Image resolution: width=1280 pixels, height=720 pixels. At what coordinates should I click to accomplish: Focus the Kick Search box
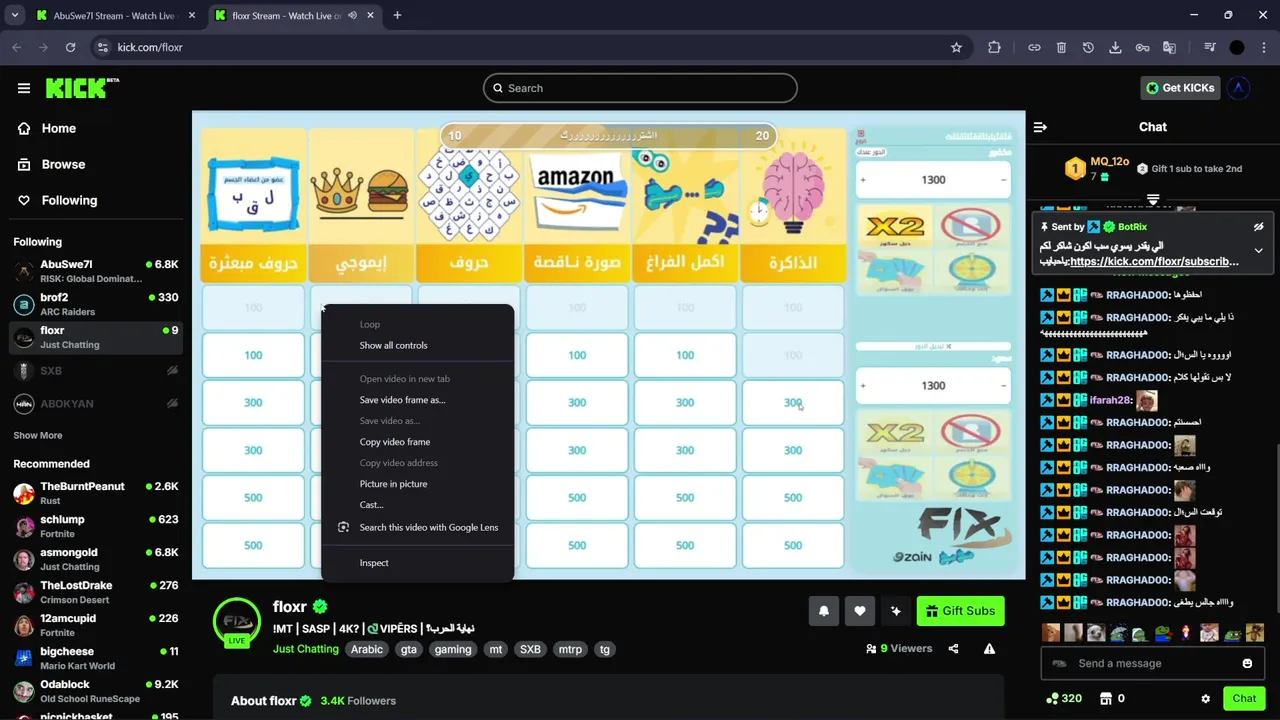640,88
